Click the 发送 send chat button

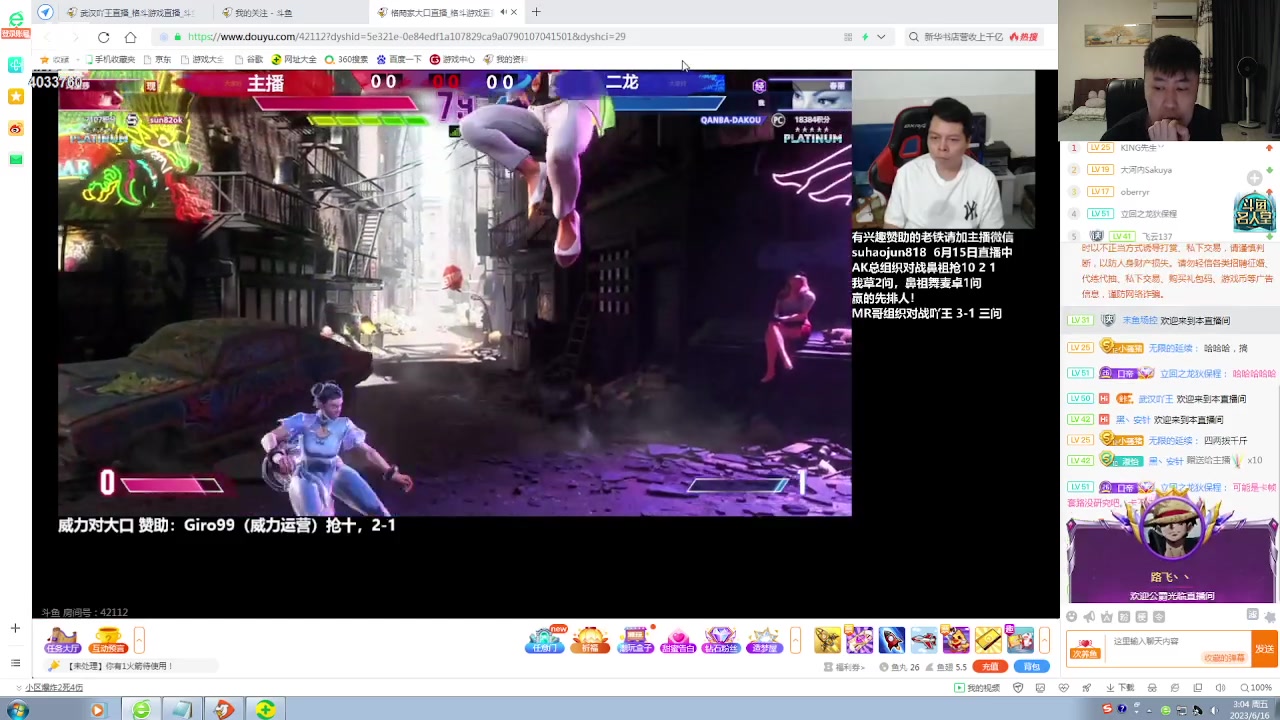(x=1265, y=649)
